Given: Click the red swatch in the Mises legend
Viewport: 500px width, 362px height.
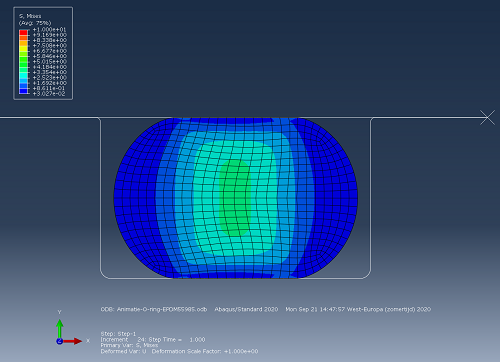Looking at the screenshot, I should coord(23,32).
